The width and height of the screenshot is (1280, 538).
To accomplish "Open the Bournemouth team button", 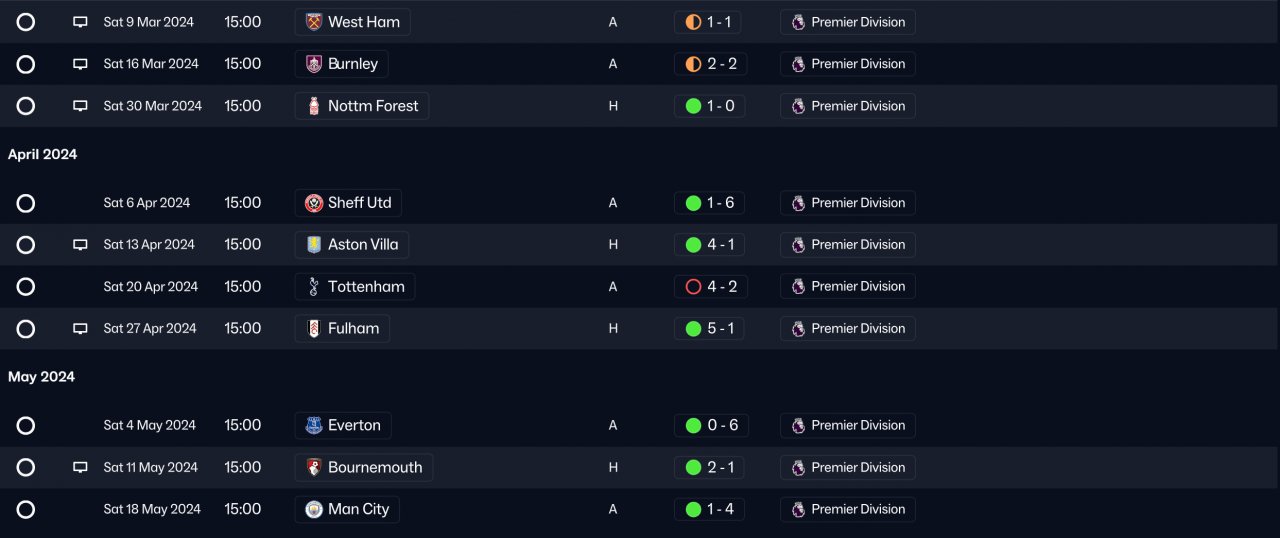I will (364, 467).
